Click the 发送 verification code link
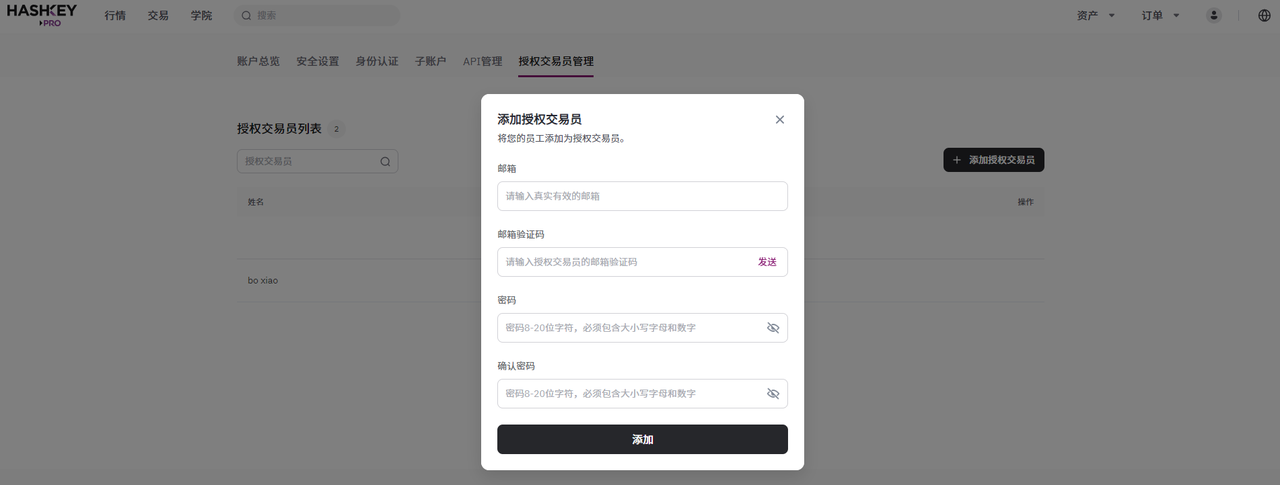Image resolution: width=1280 pixels, height=485 pixels. point(767,262)
